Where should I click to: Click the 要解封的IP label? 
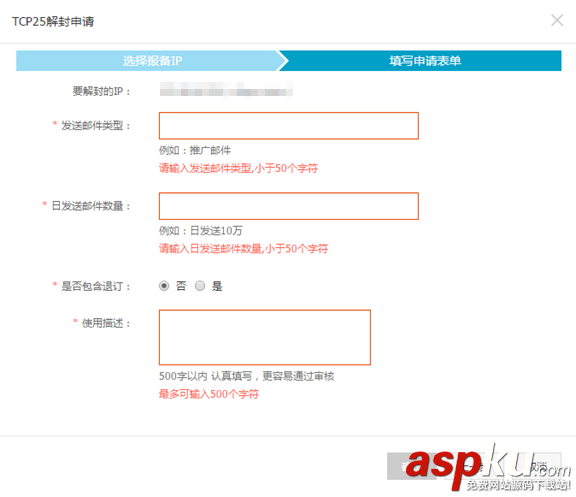(x=101, y=91)
